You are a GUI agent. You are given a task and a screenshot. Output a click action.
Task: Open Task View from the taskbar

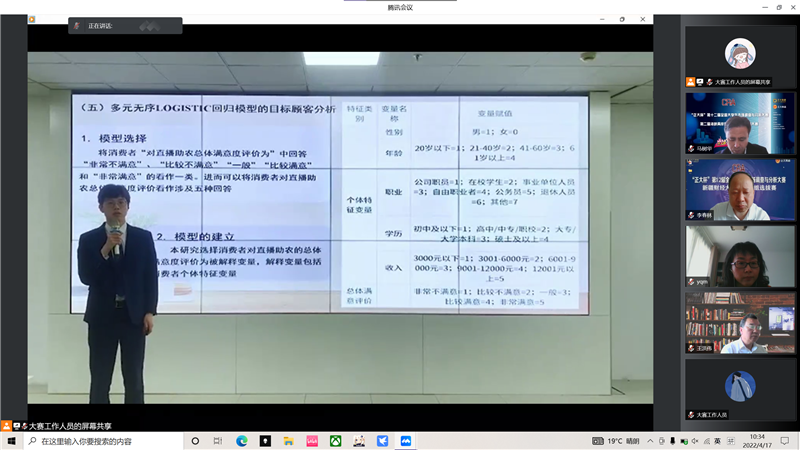coord(219,441)
